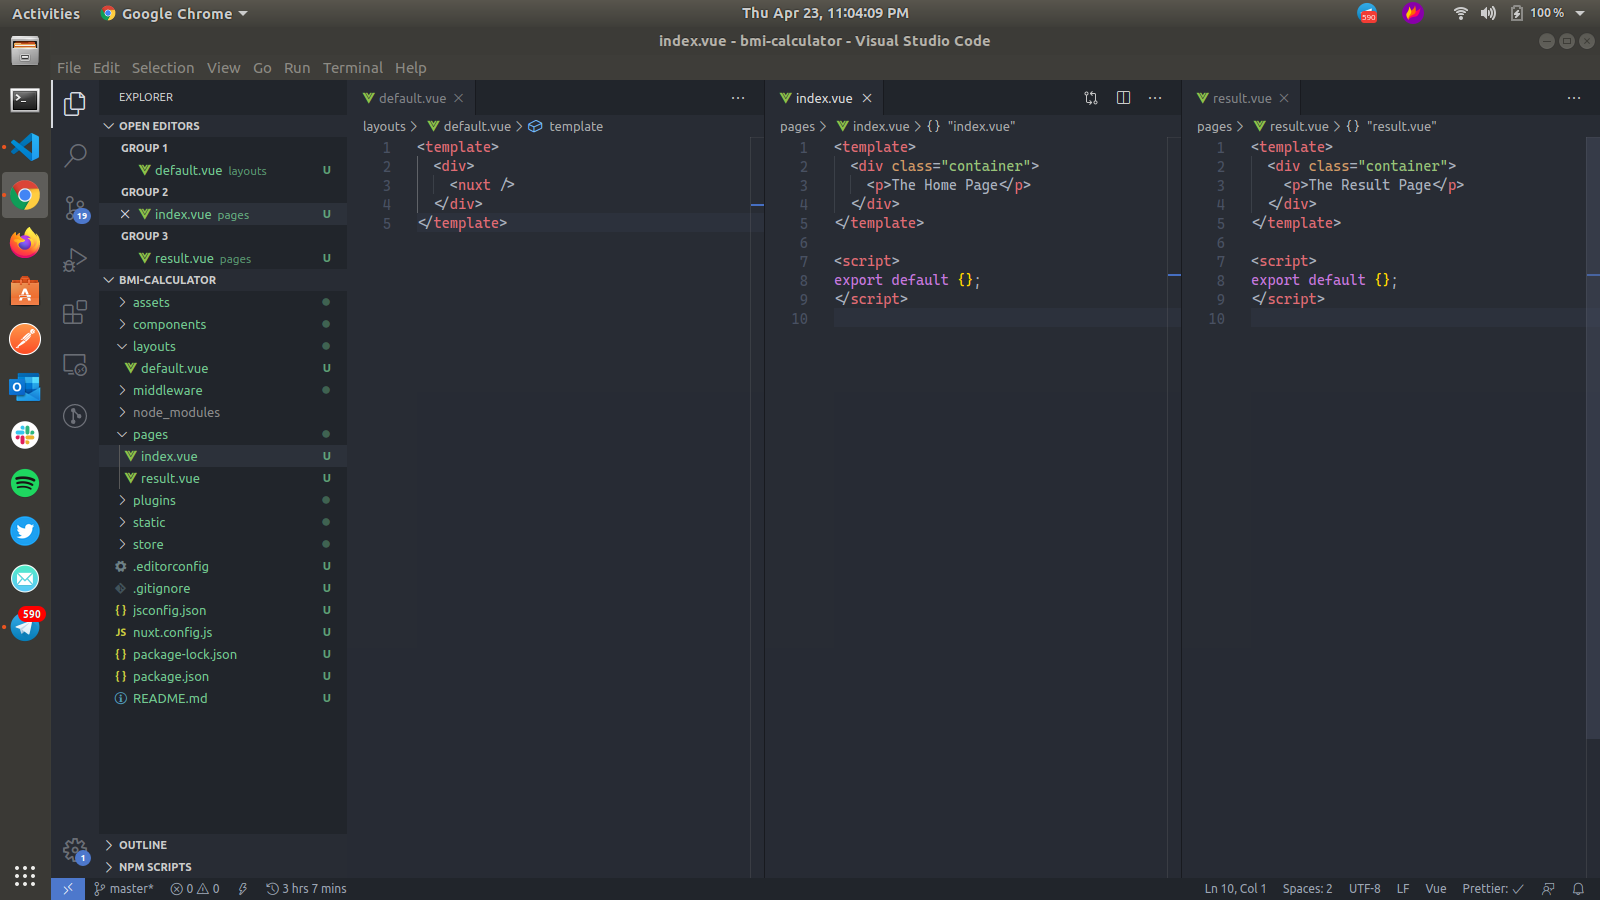The width and height of the screenshot is (1600, 900).
Task: Expand the components folder
Action: [x=169, y=324]
